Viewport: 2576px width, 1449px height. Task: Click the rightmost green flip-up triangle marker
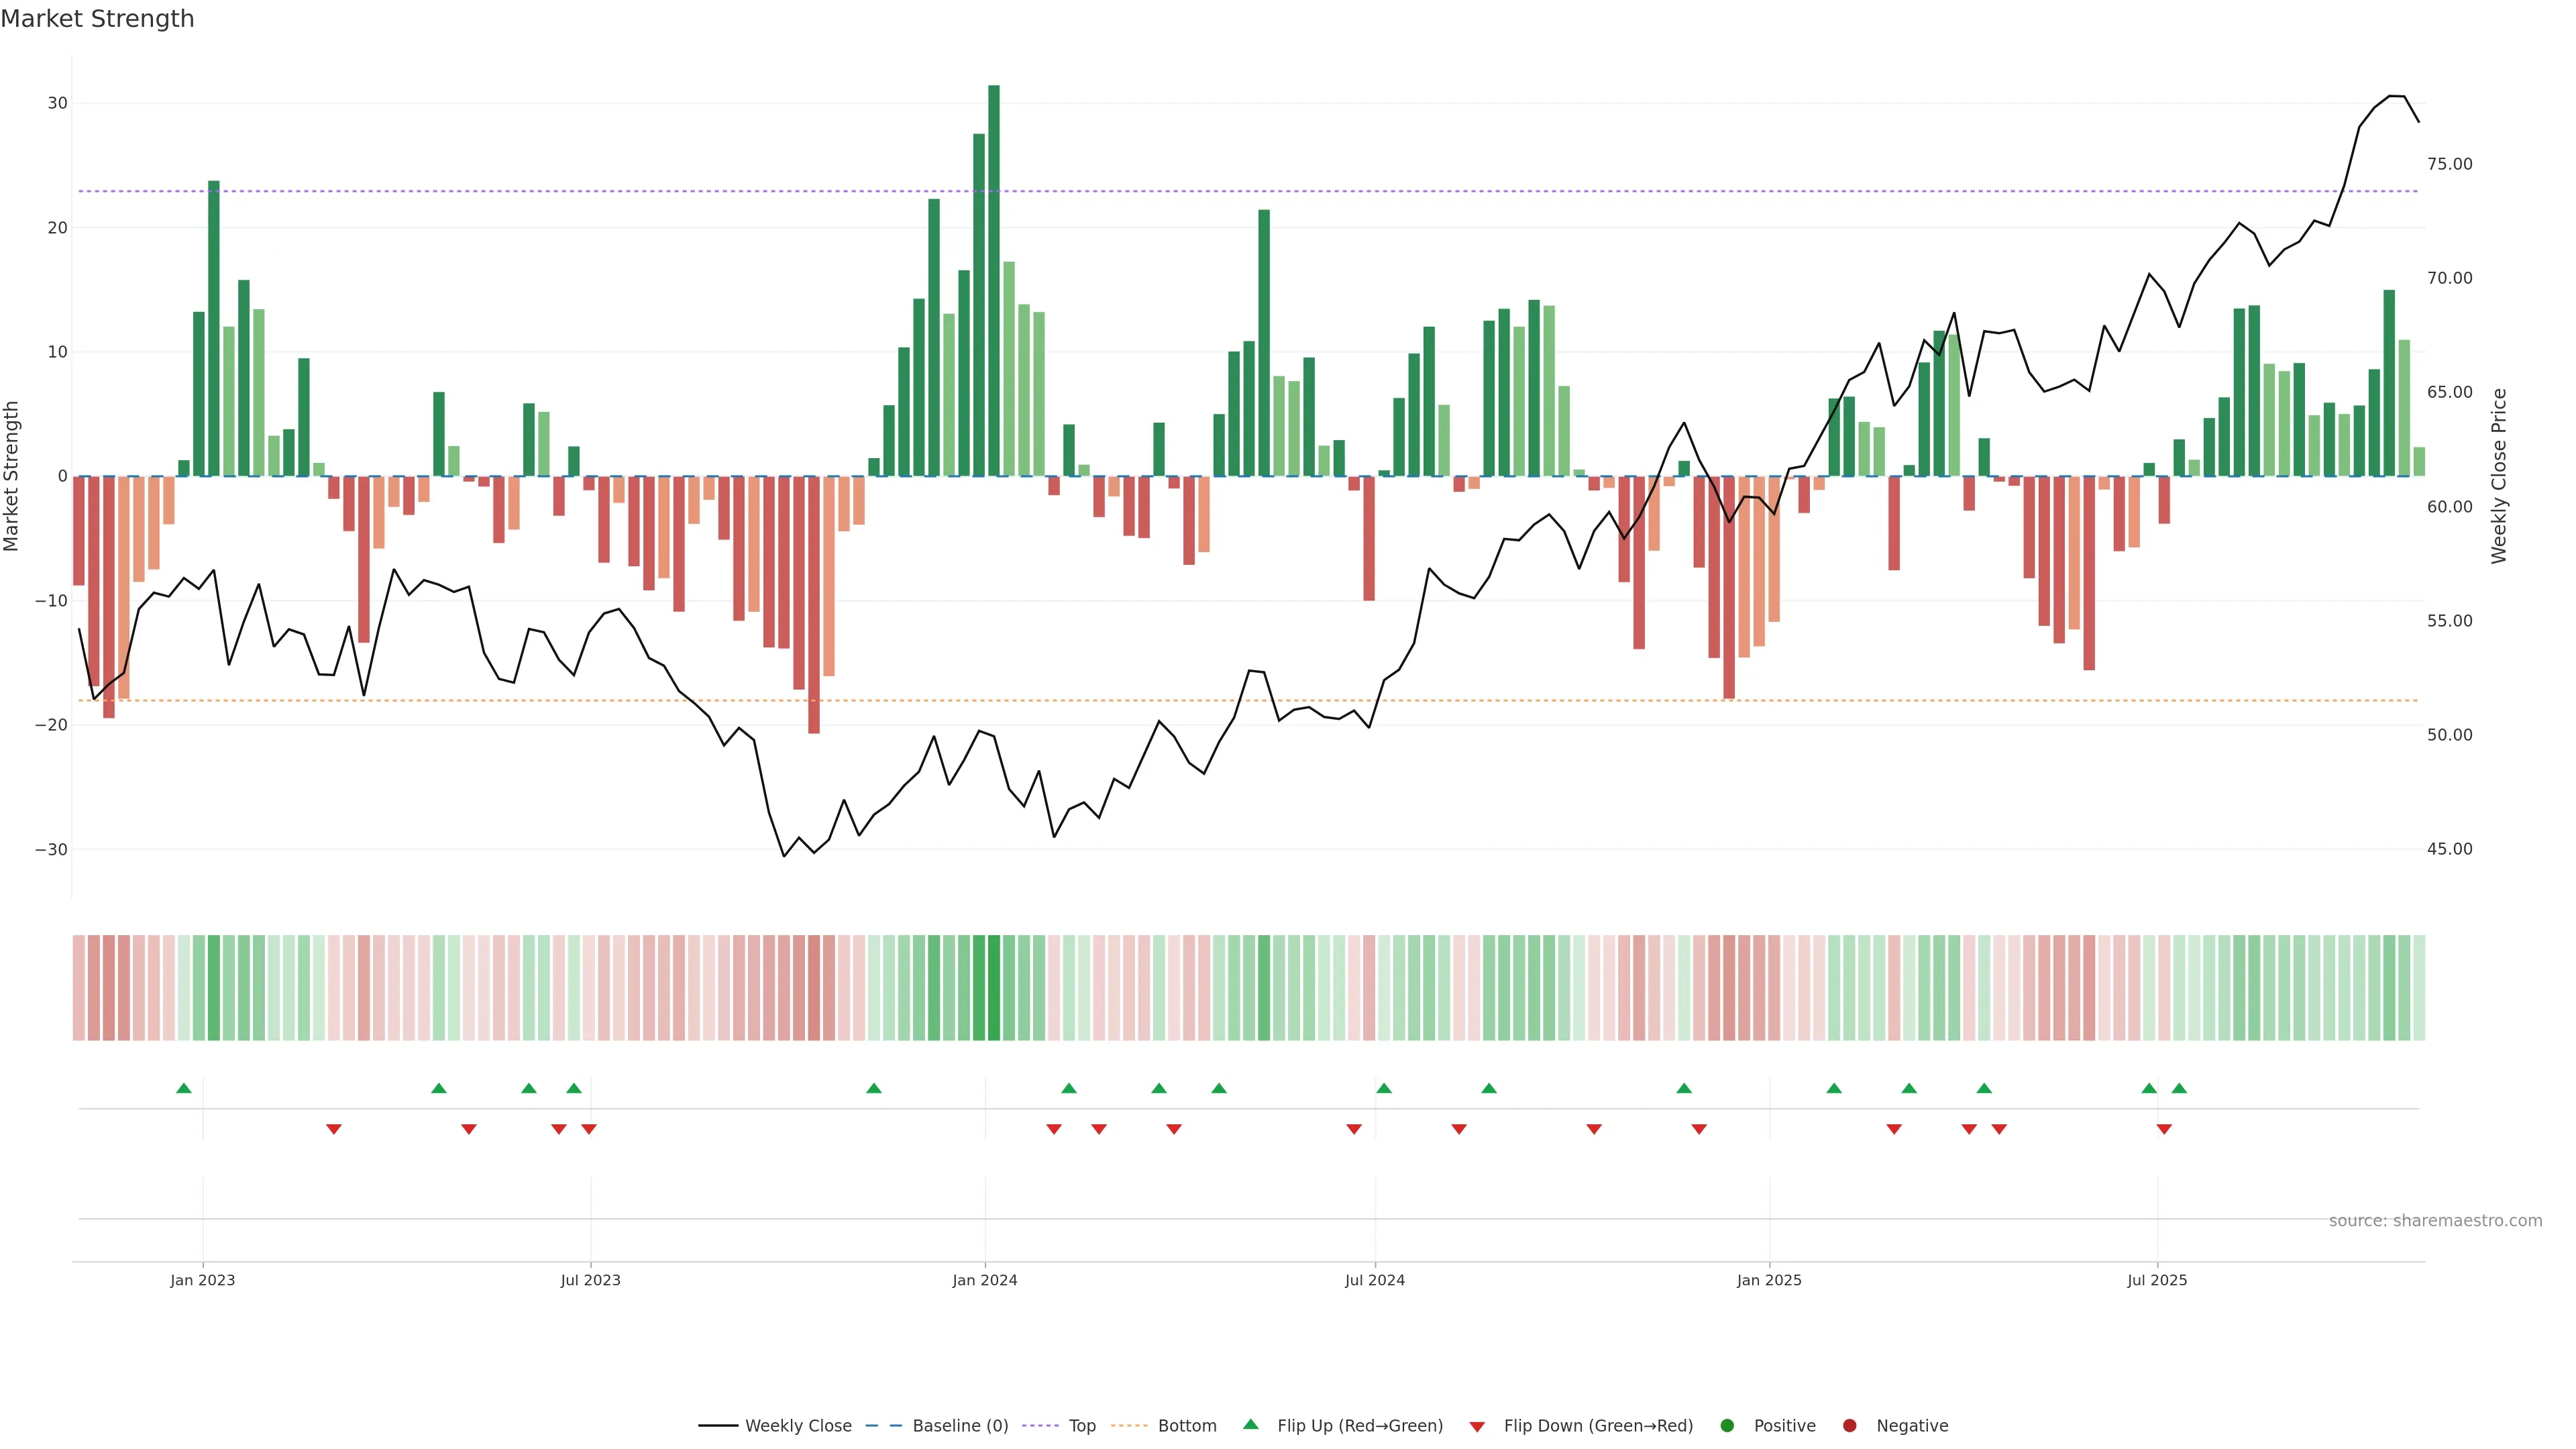coord(2179,1088)
